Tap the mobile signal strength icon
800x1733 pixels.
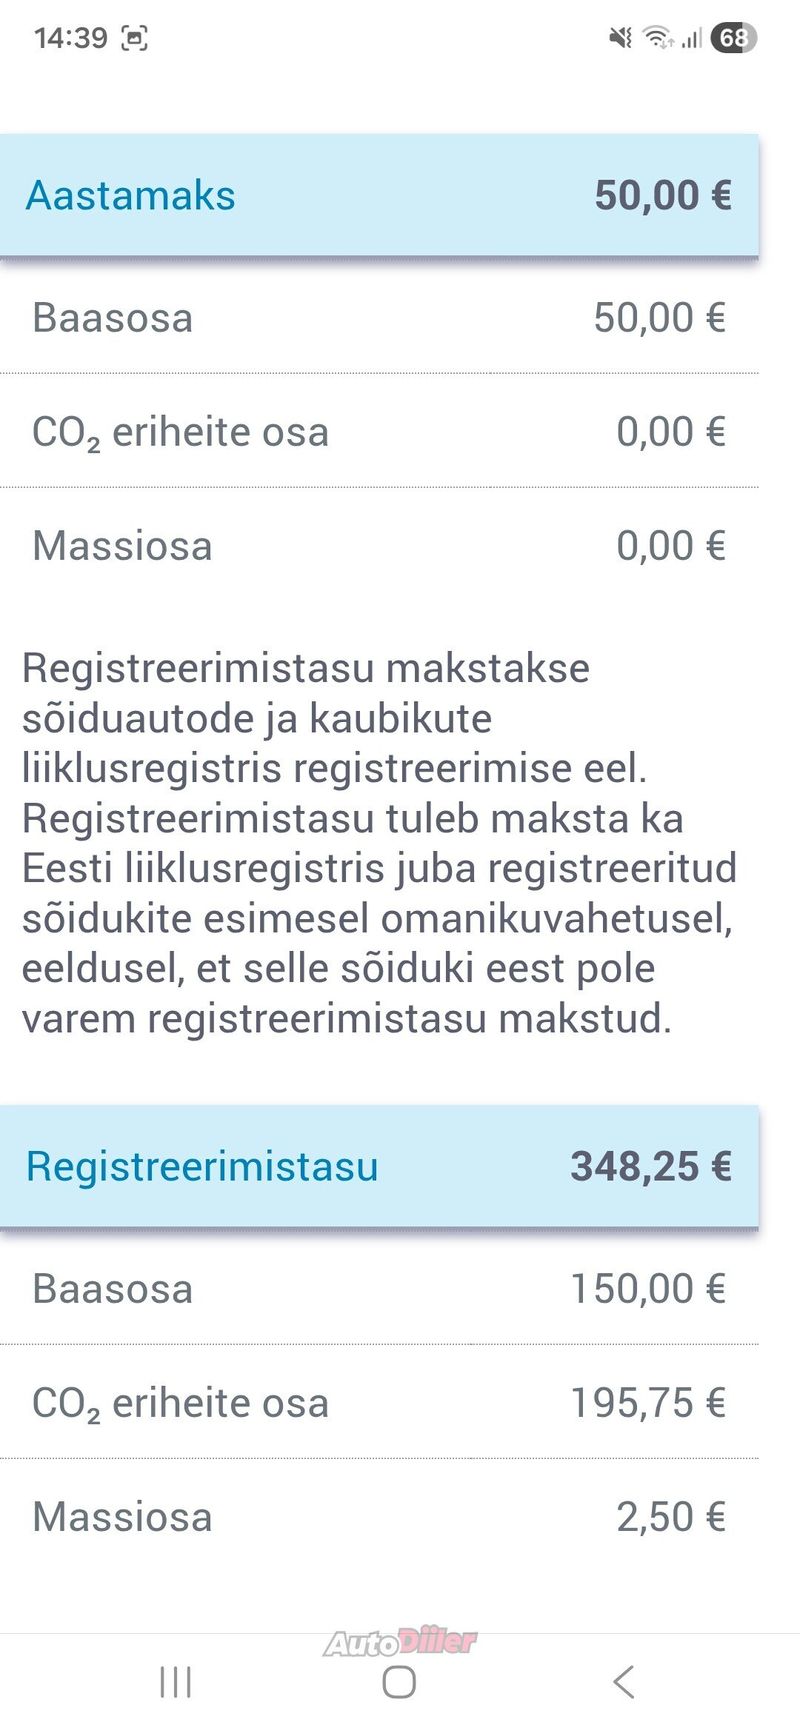(691, 38)
